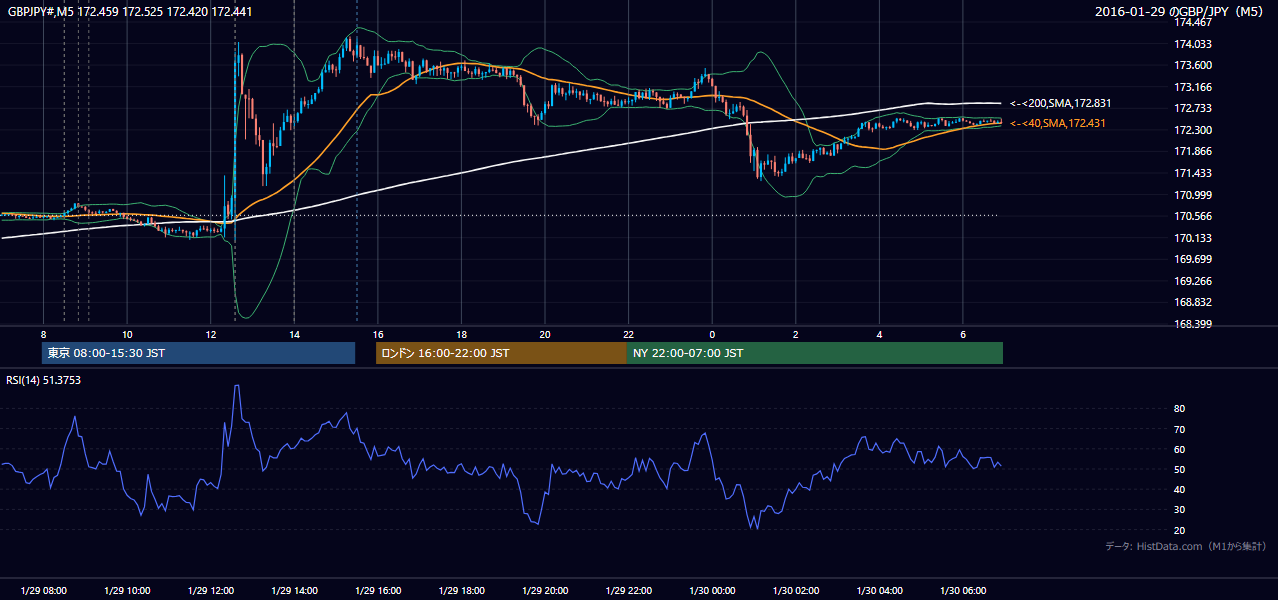Click price axis label 168.832
1278x600 pixels.
click(1192, 302)
